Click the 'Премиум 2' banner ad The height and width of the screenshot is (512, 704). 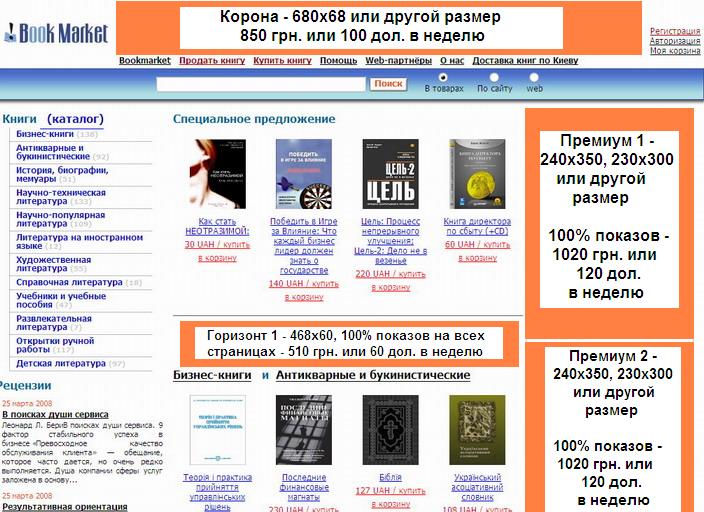[x=609, y=427]
